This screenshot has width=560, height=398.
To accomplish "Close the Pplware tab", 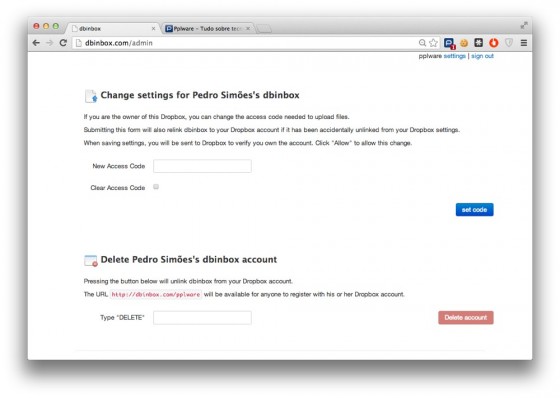I will [248, 28].
